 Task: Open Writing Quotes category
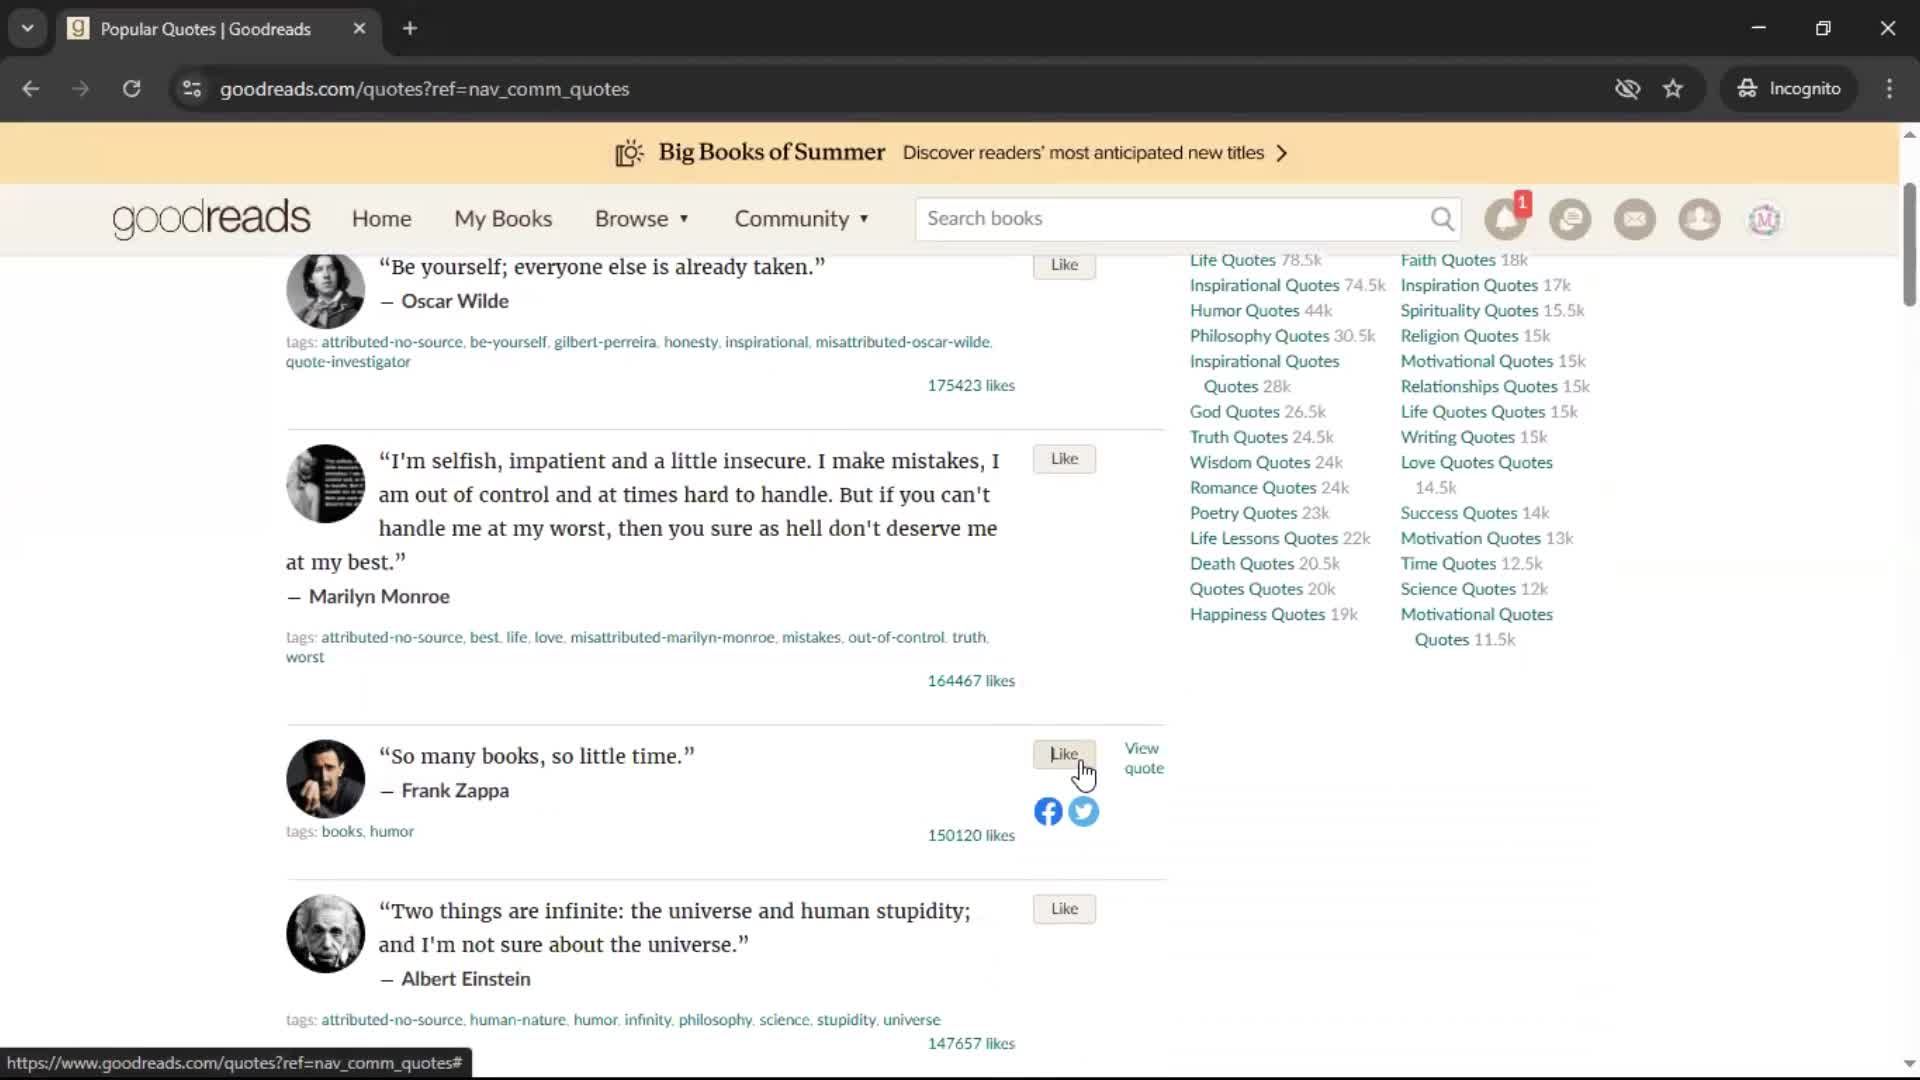pos(1457,437)
